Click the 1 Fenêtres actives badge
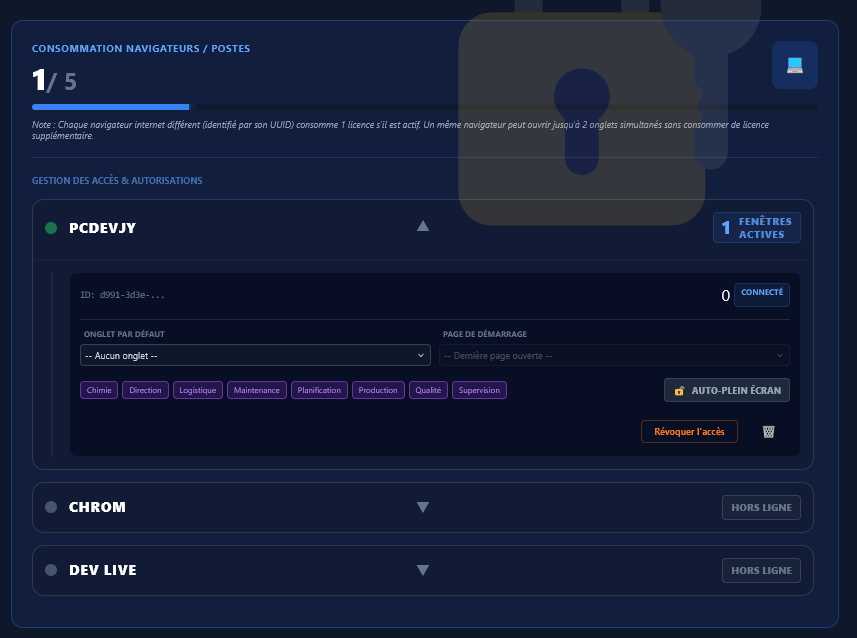857x638 pixels. tap(757, 227)
